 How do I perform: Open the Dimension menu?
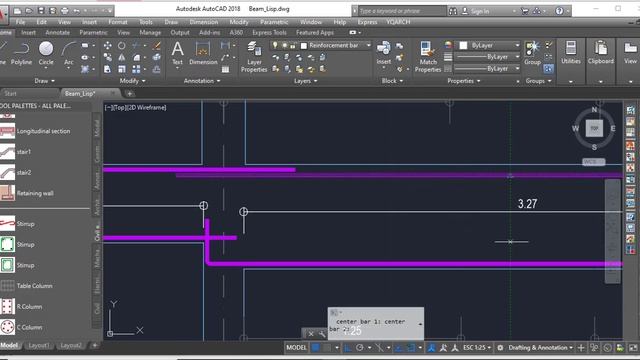(204, 22)
